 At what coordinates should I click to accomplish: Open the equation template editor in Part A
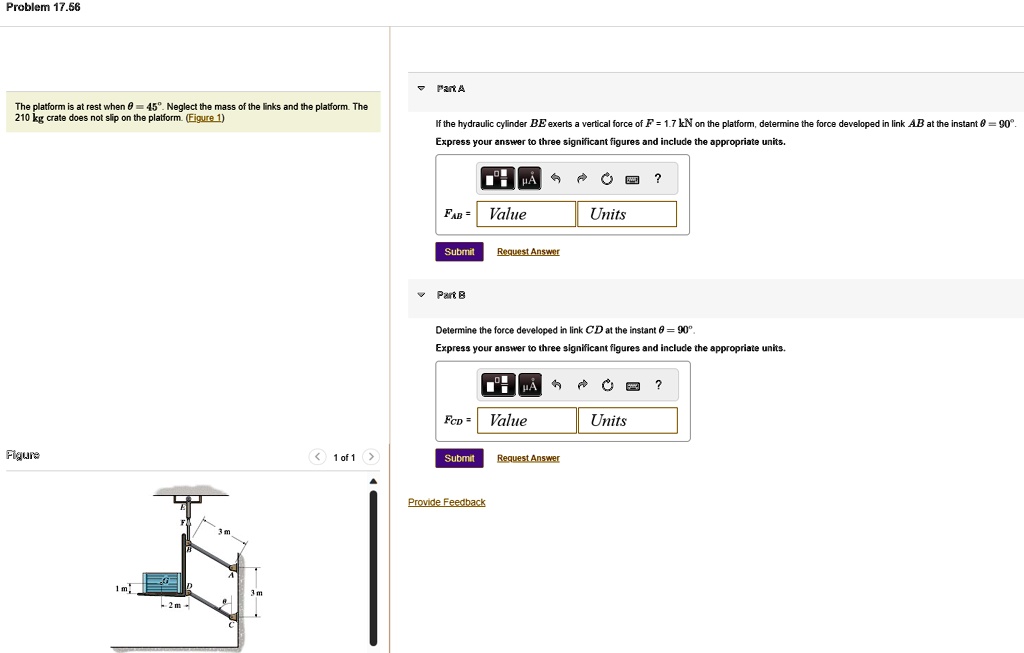[497, 178]
